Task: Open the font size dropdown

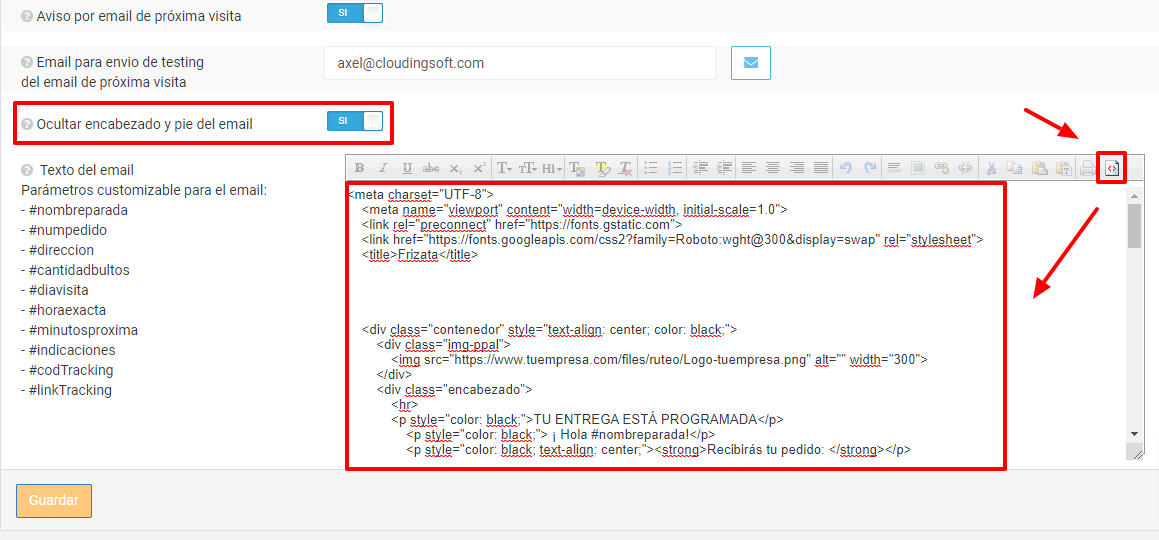Action: point(528,168)
